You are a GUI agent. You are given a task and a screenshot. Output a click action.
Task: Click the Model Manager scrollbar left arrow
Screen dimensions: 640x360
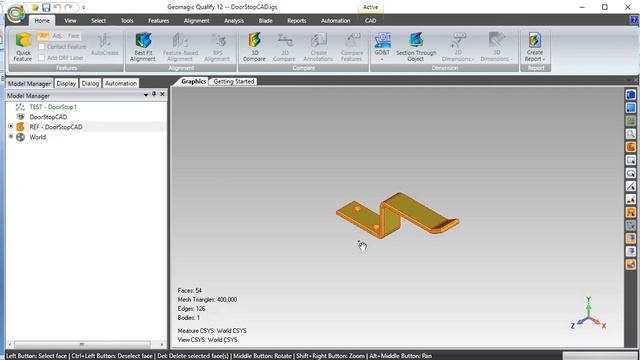tap(10, 344)
